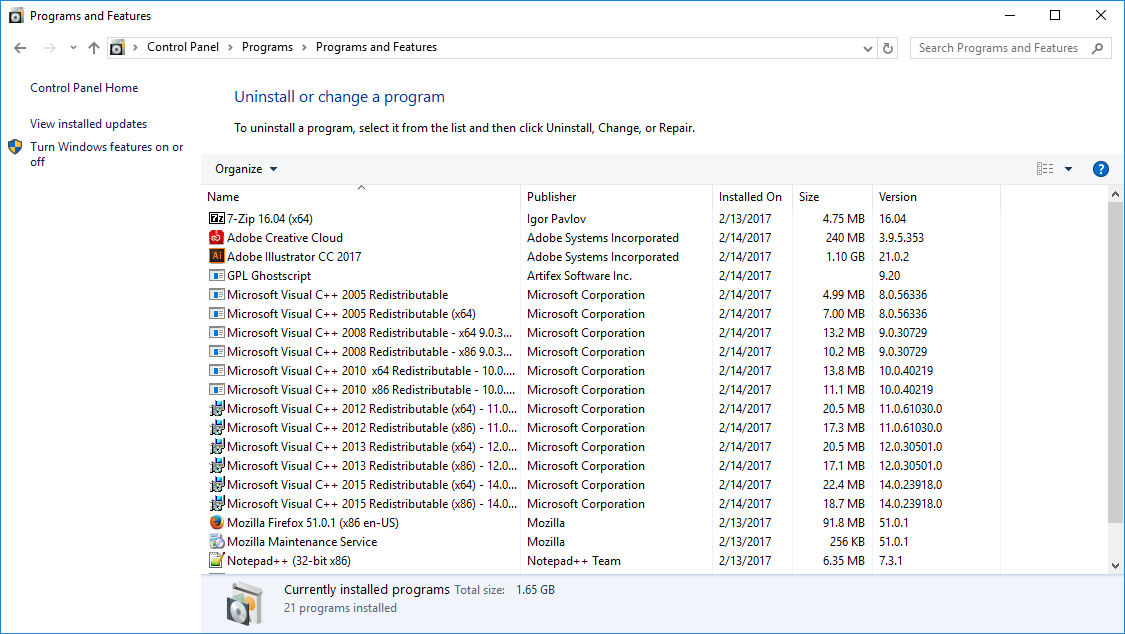Expand the view options dropdown arrow
The image size is (1125, 634).
pos(1068,169)
